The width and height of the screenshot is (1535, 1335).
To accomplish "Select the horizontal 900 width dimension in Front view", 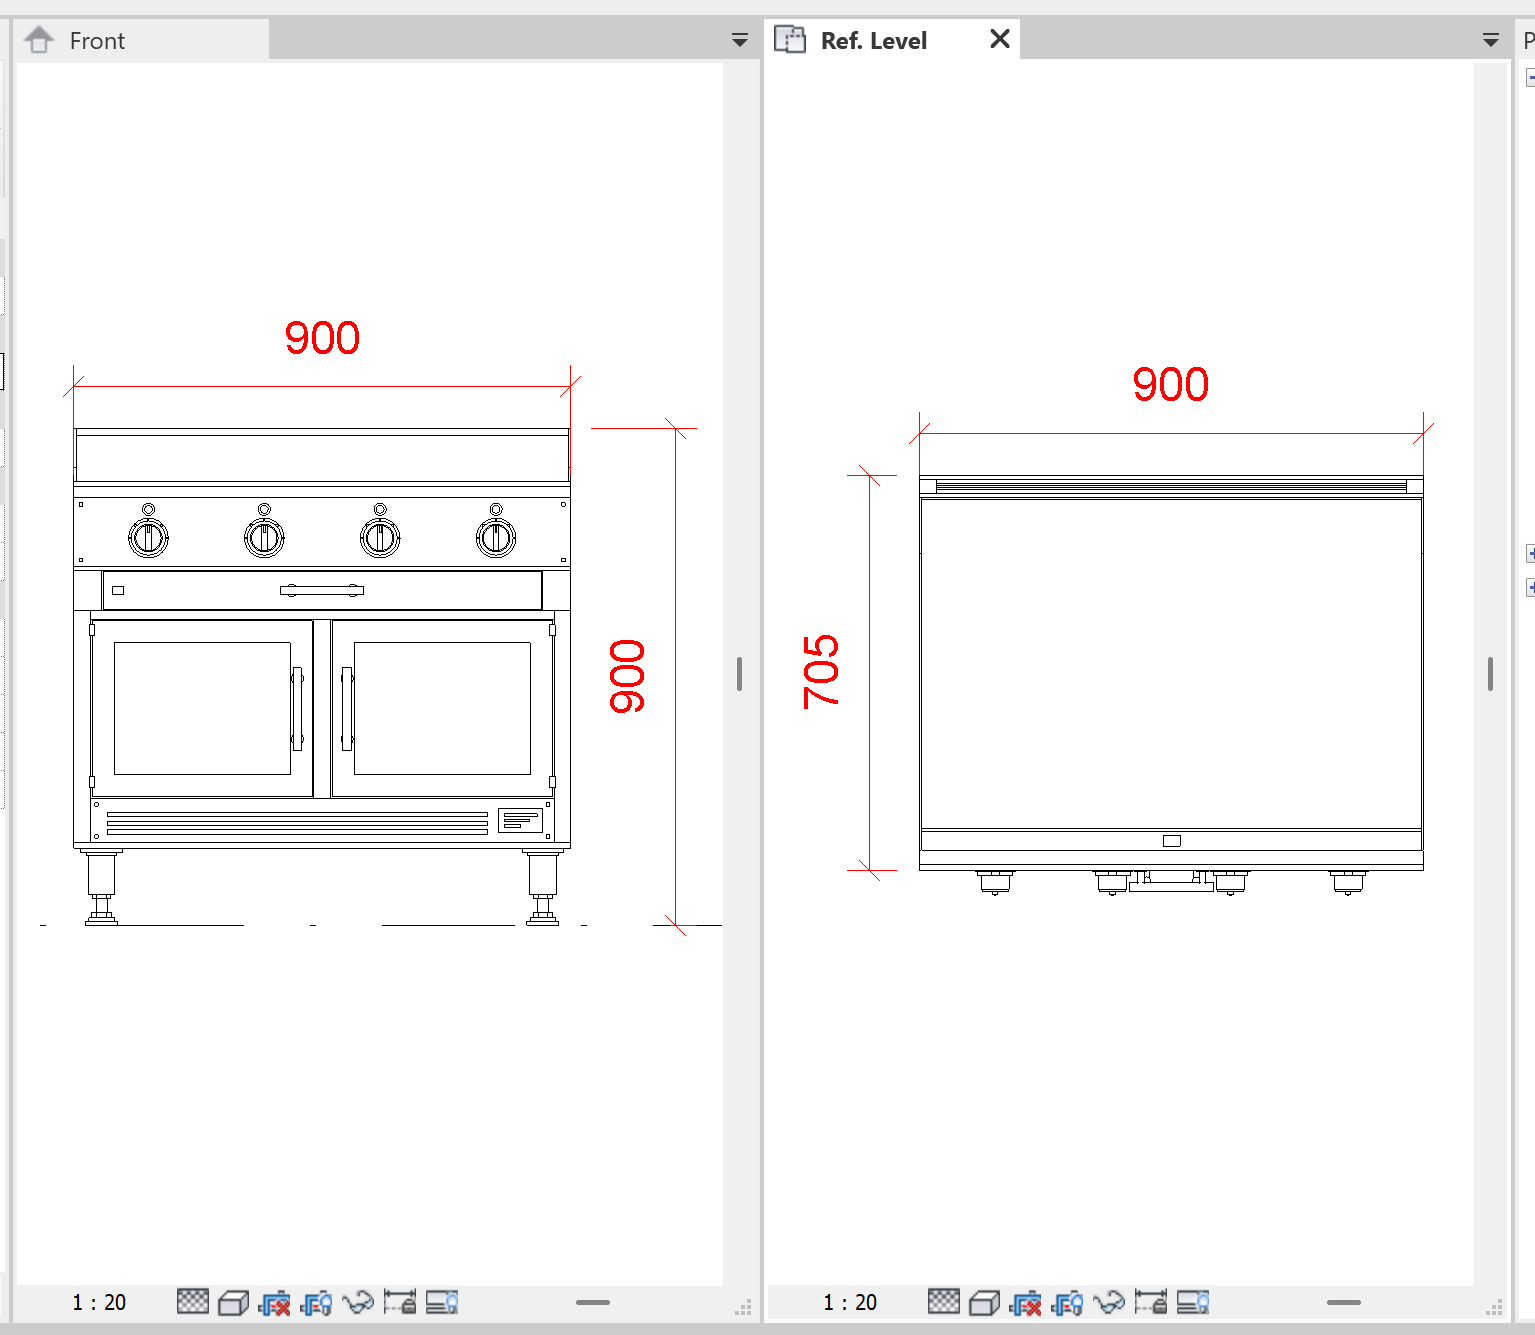I will [322, 338].
